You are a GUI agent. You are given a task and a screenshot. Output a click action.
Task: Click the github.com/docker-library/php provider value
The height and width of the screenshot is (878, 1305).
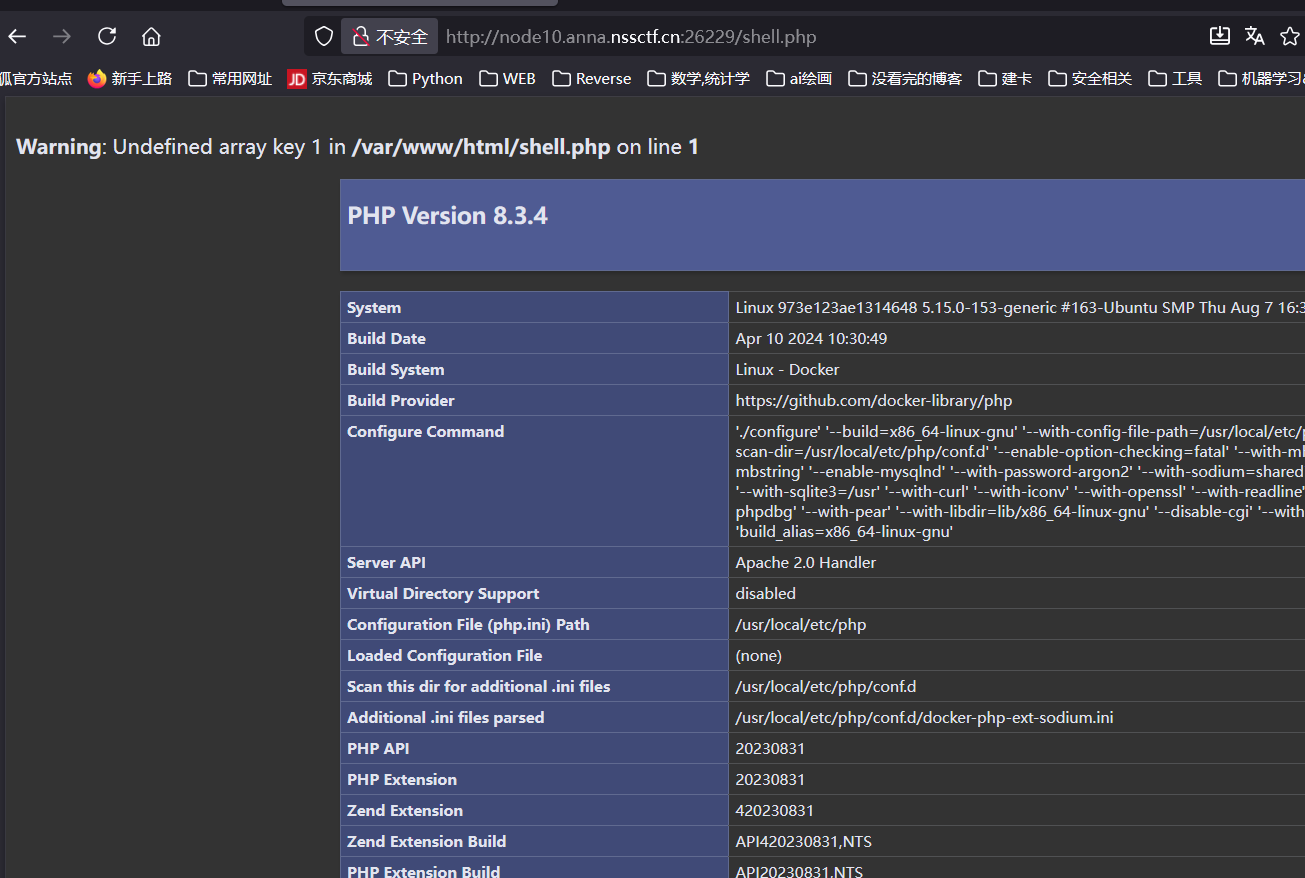point(873,401)
